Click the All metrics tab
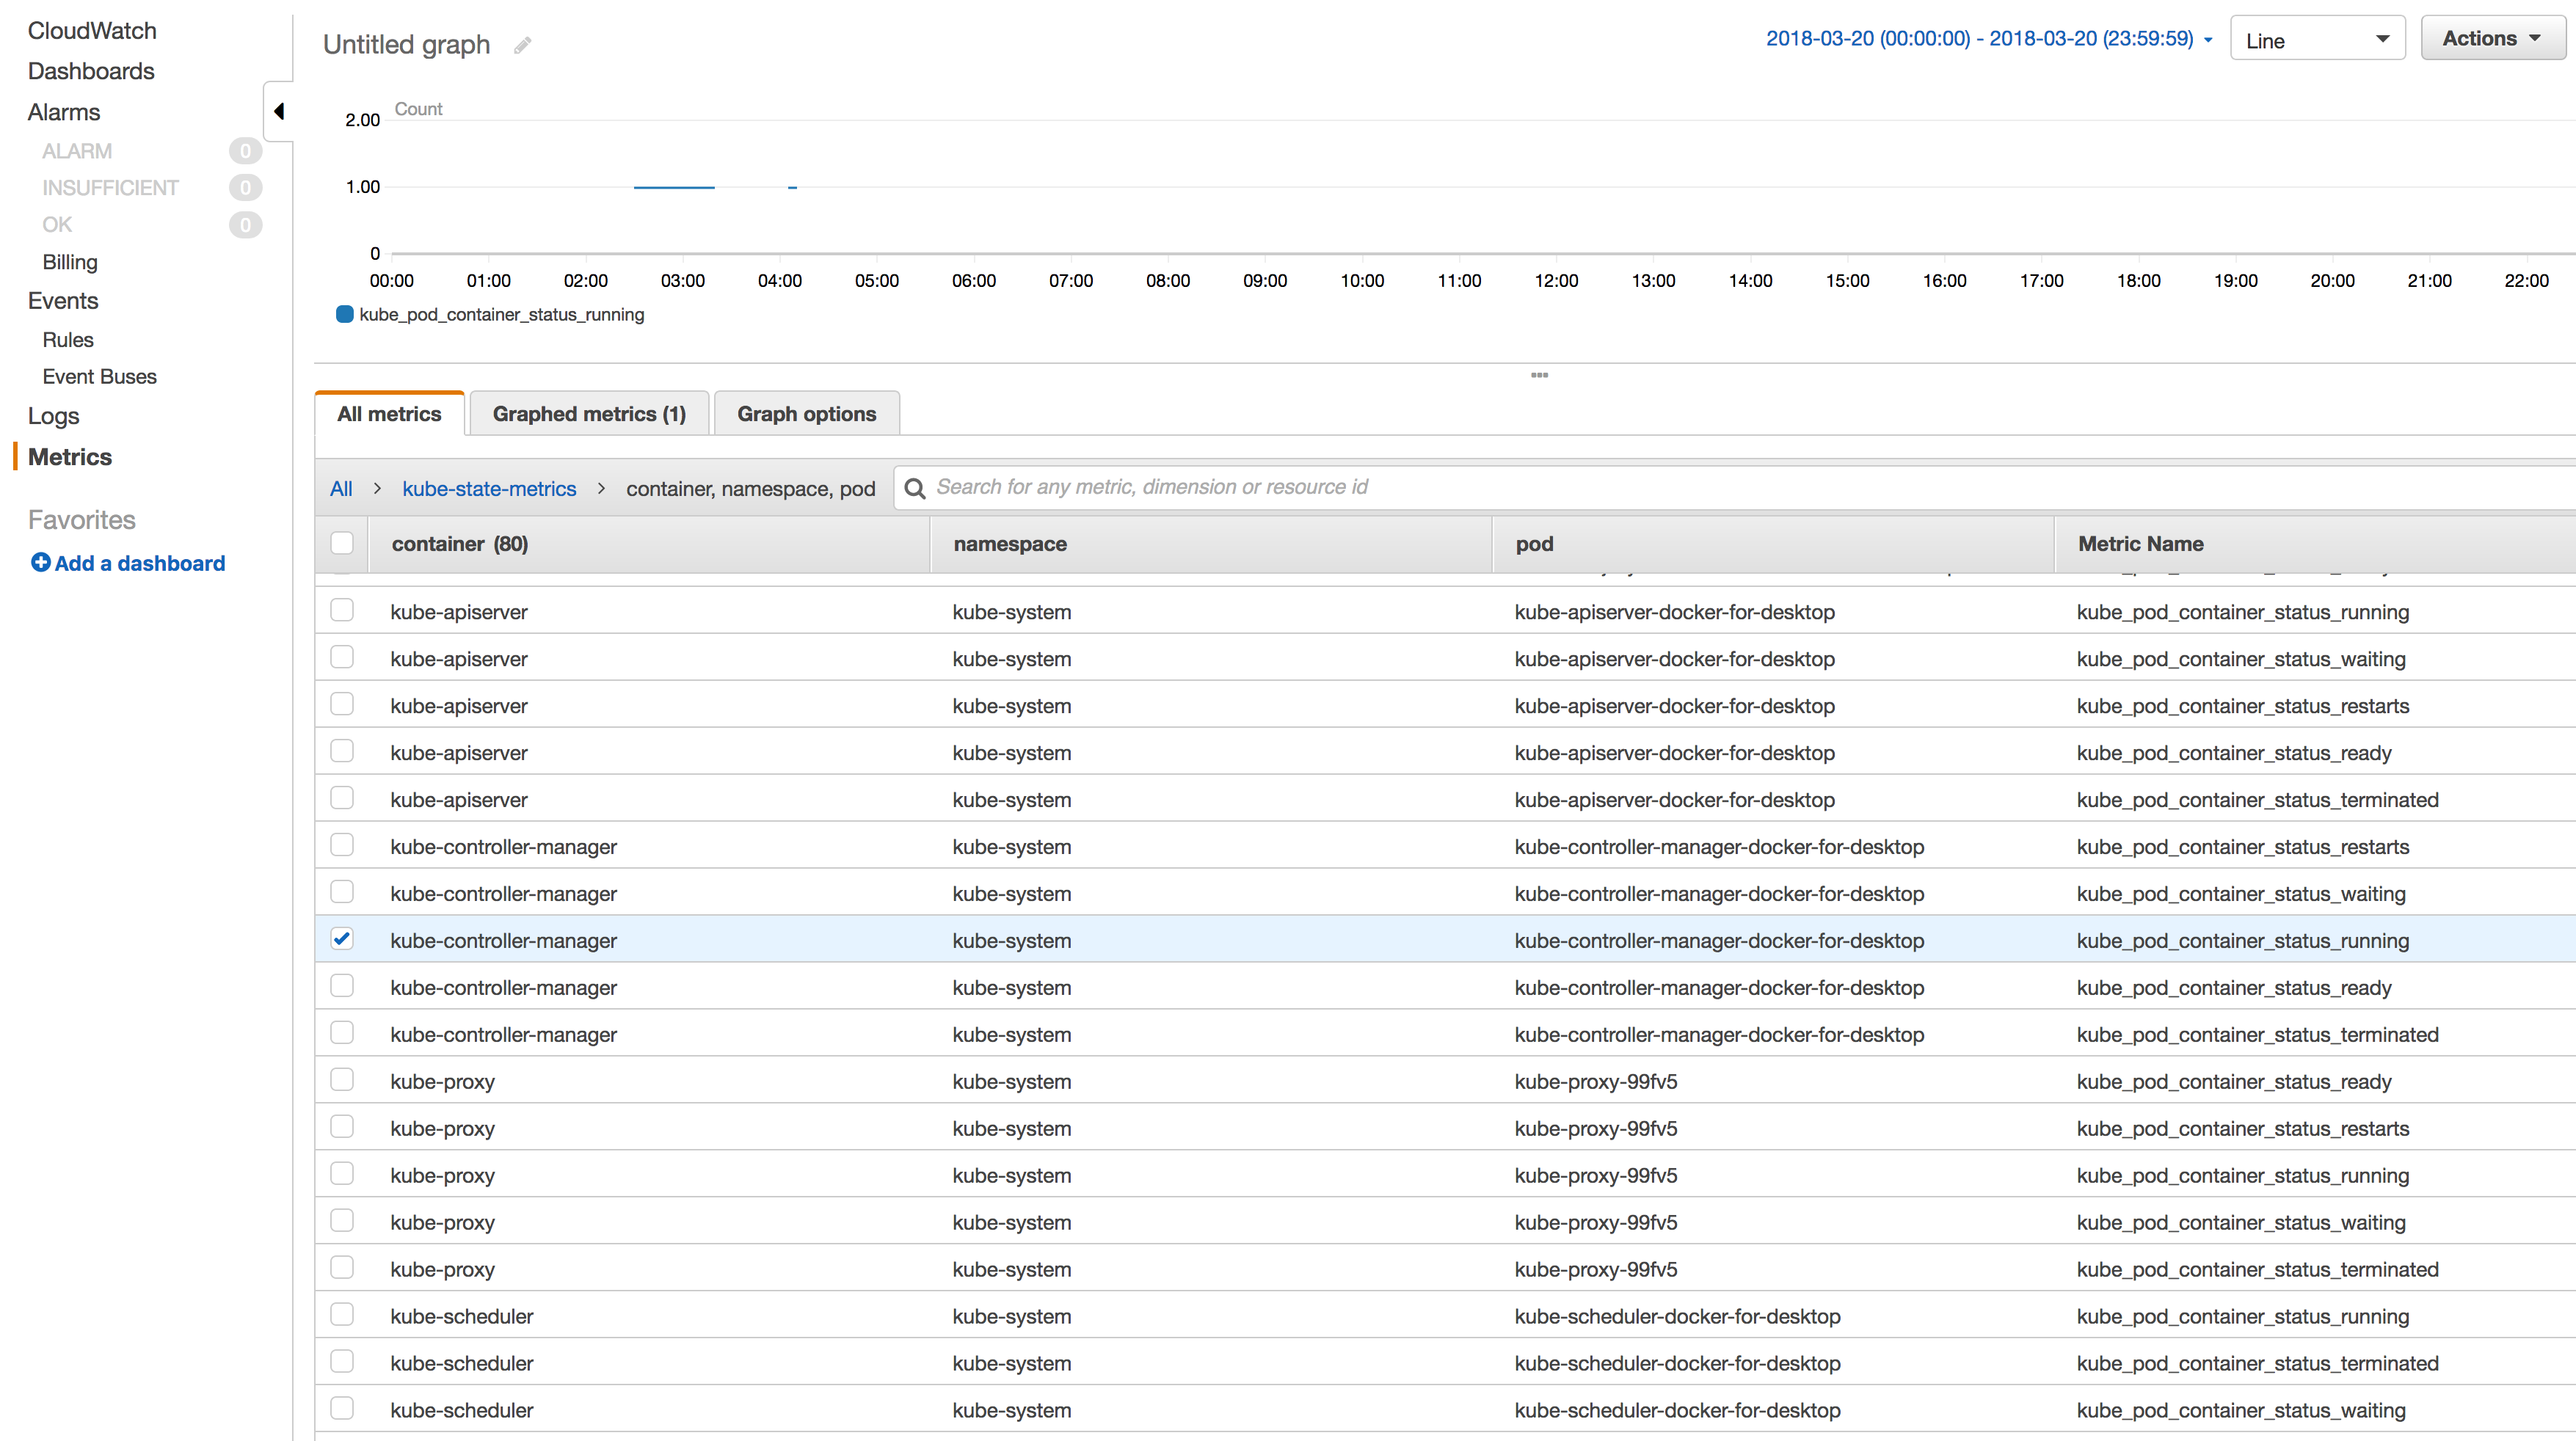The width and height of the screenshot is (2576, 1441). [x=389, y=414]
